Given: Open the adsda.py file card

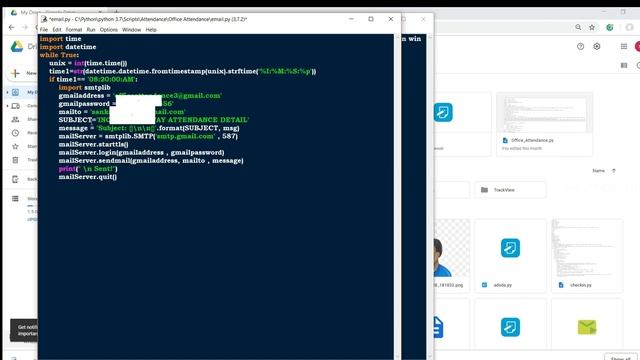Looking at the screenshot, I should (510, 256).
